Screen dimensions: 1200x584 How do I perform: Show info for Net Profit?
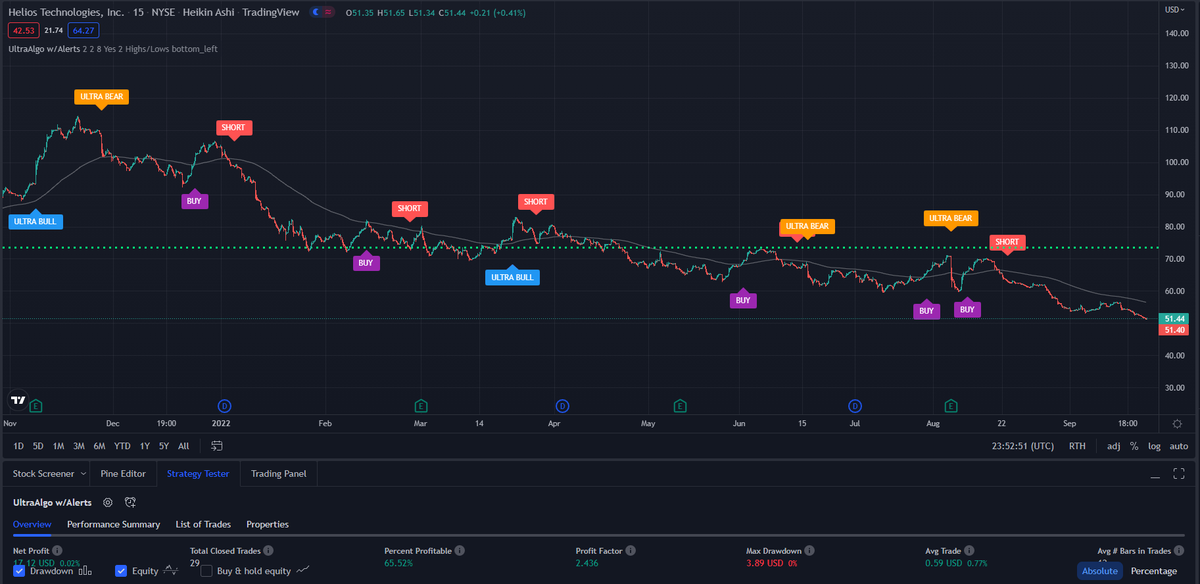click(x=57, y=551)
